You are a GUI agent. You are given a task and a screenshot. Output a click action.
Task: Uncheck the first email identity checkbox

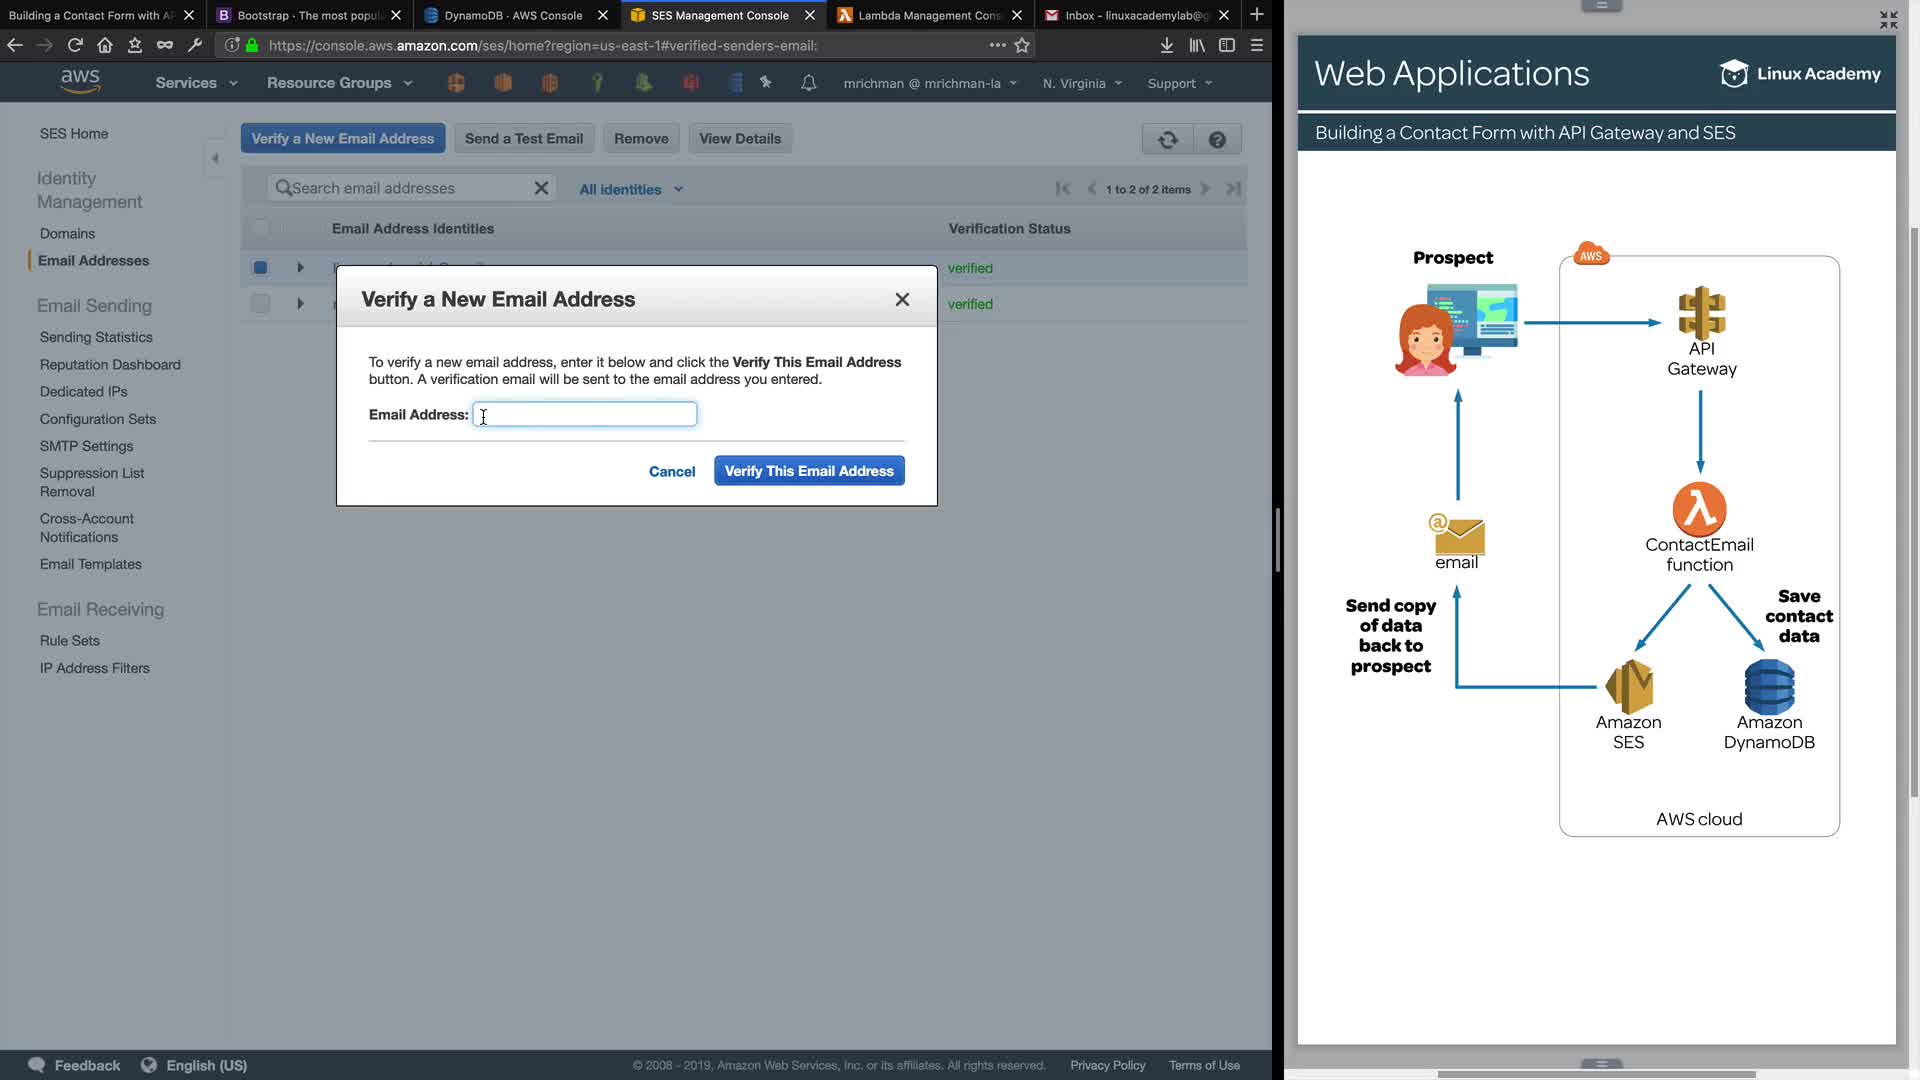click(260, 268)
